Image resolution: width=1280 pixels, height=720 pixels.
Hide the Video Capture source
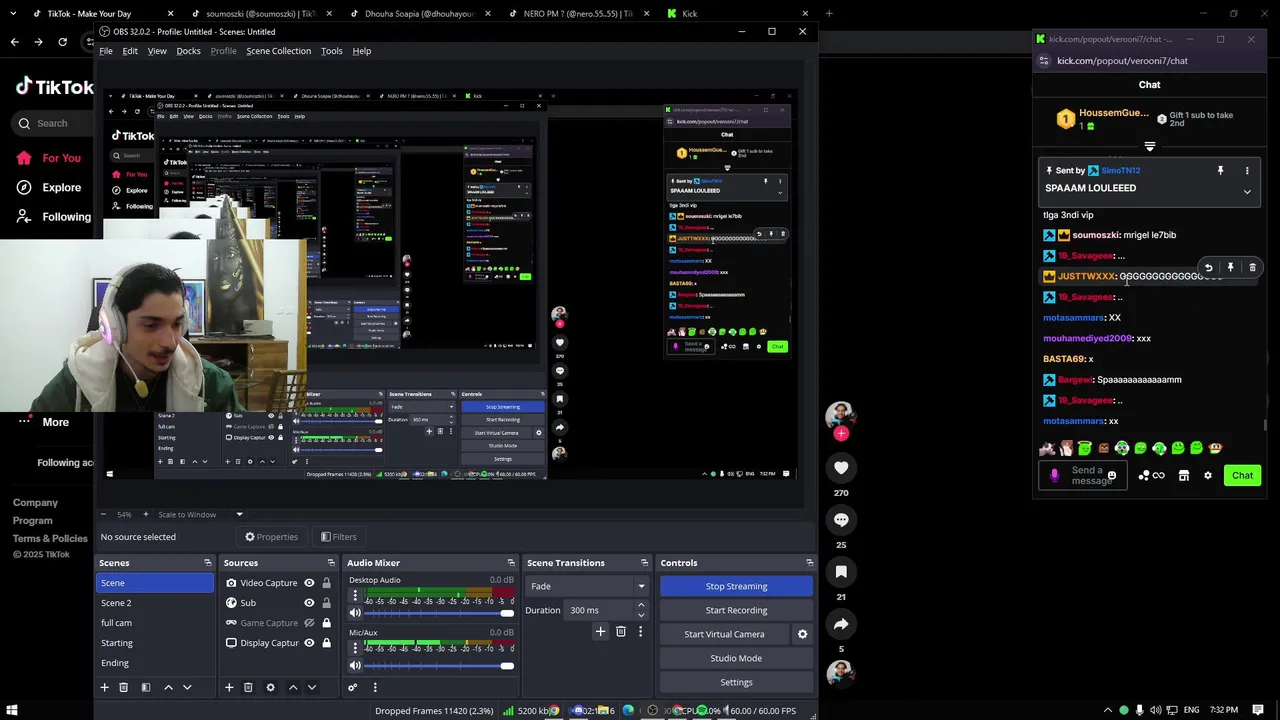pos(309,583)
